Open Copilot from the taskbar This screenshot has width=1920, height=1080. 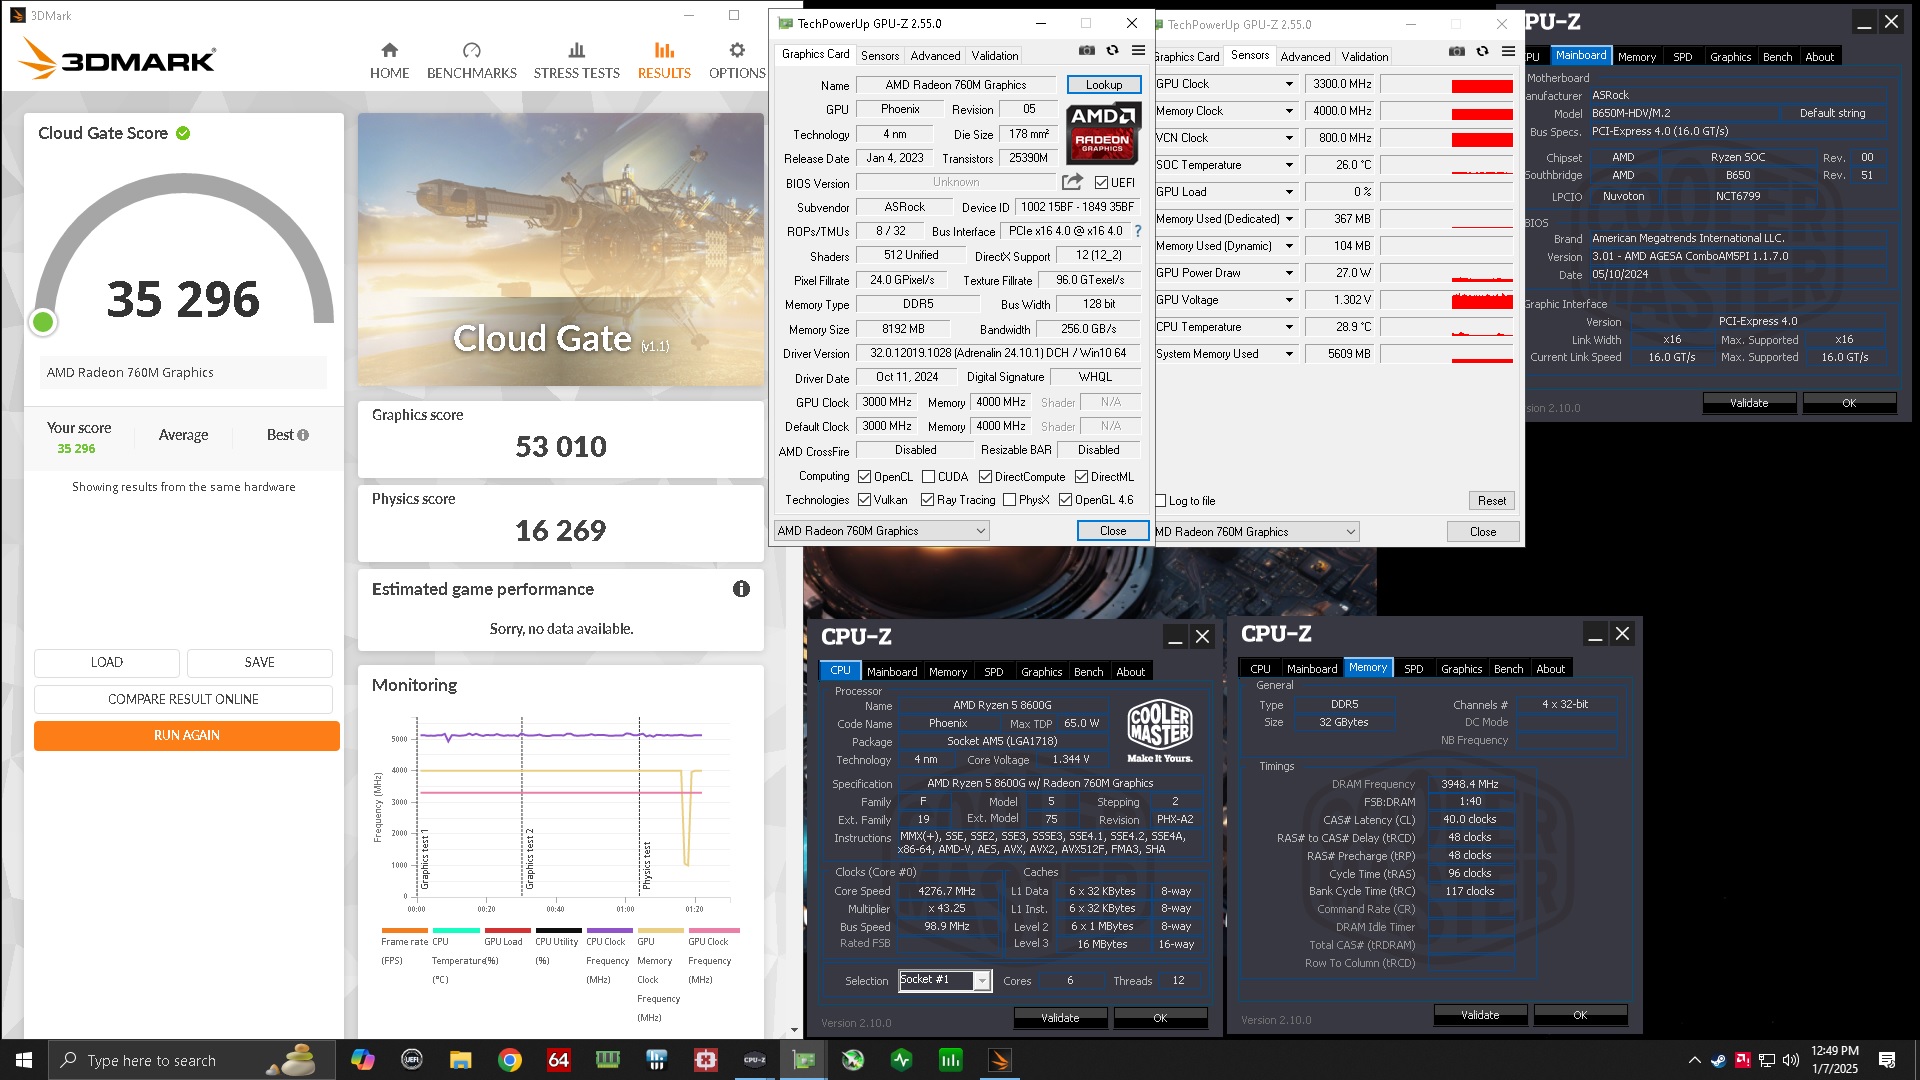coord(362,1060)
